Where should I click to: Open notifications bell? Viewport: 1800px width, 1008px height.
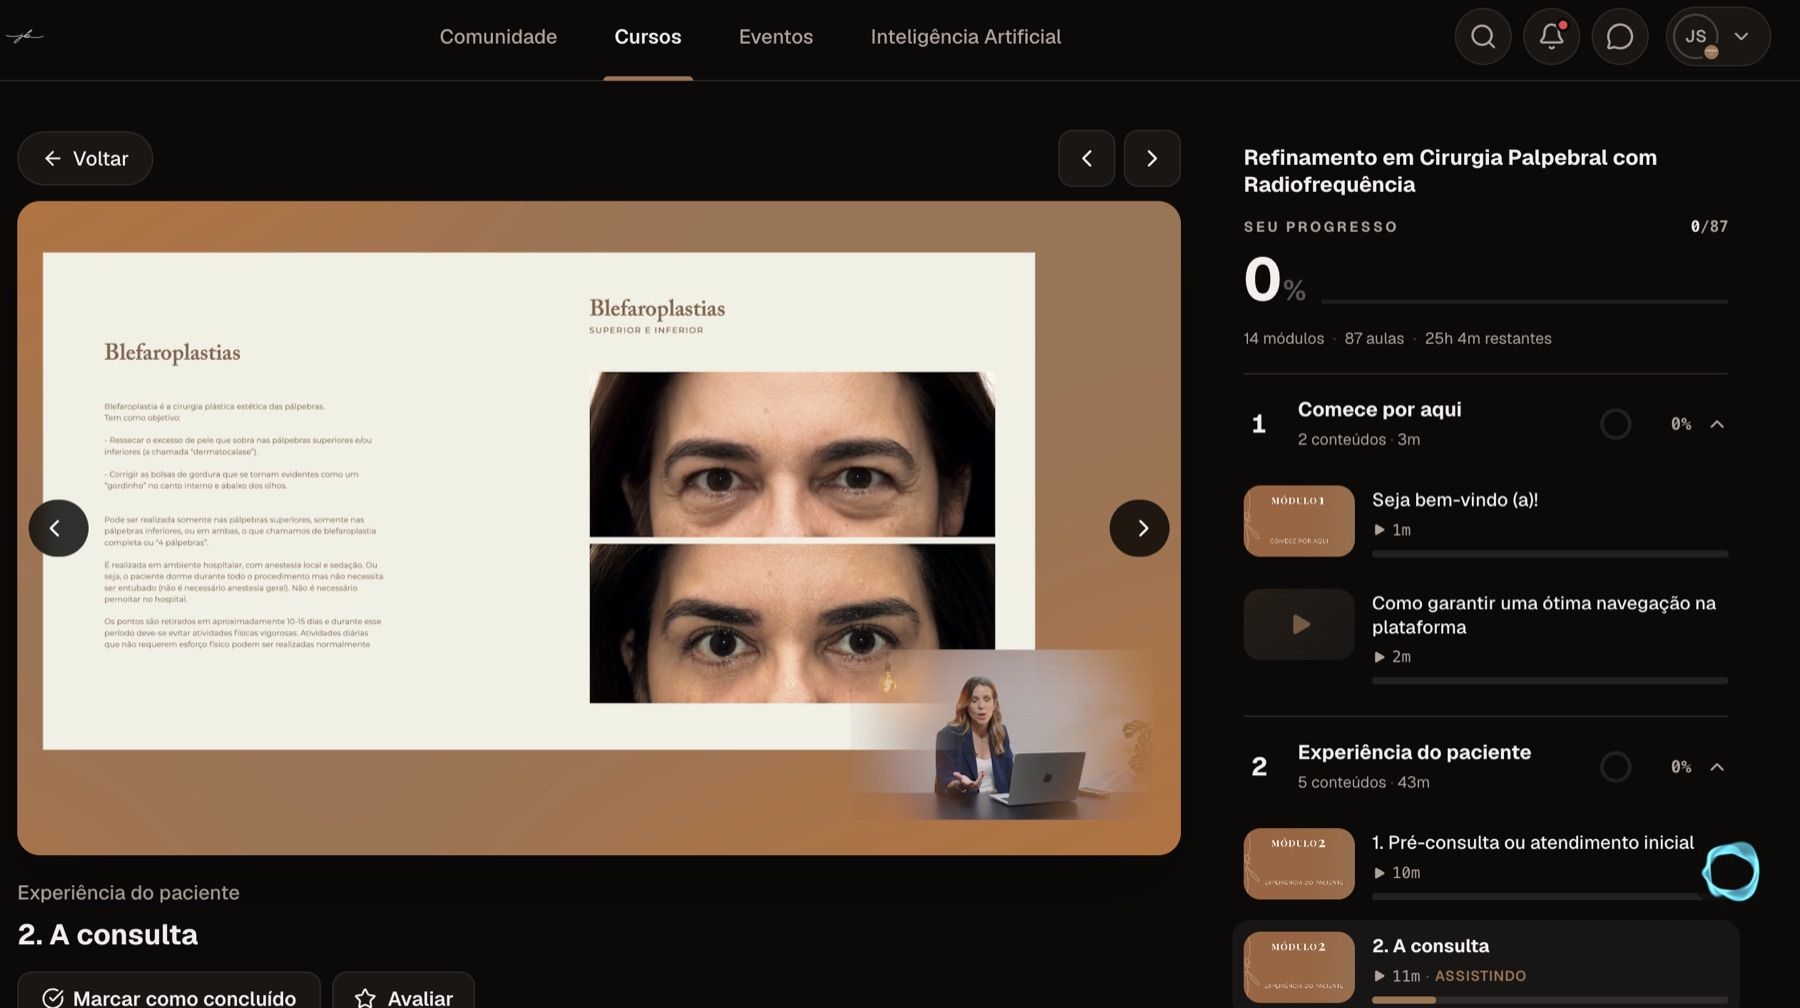(1551, 37)
